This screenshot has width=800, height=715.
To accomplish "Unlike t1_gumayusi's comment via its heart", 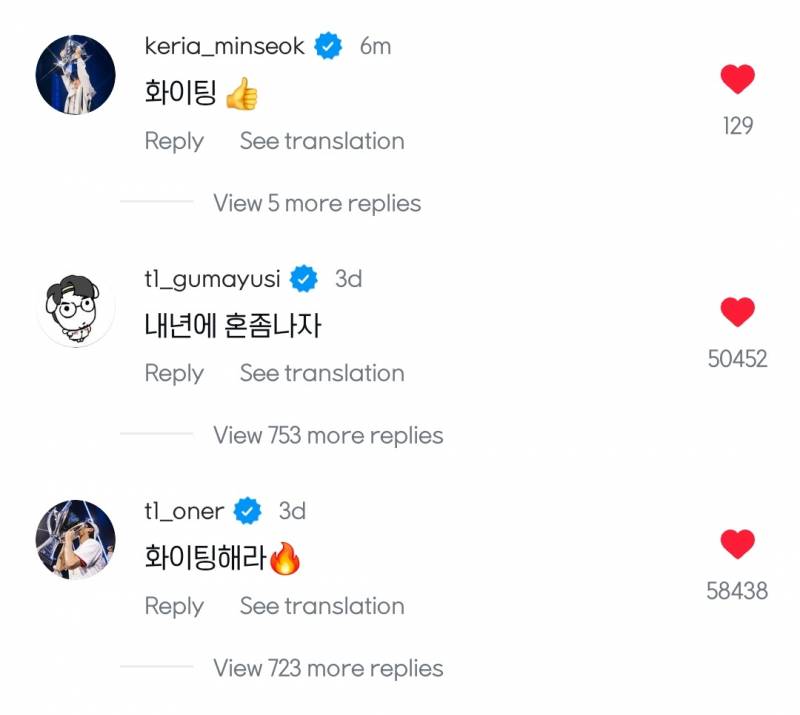I will (737, 311).
